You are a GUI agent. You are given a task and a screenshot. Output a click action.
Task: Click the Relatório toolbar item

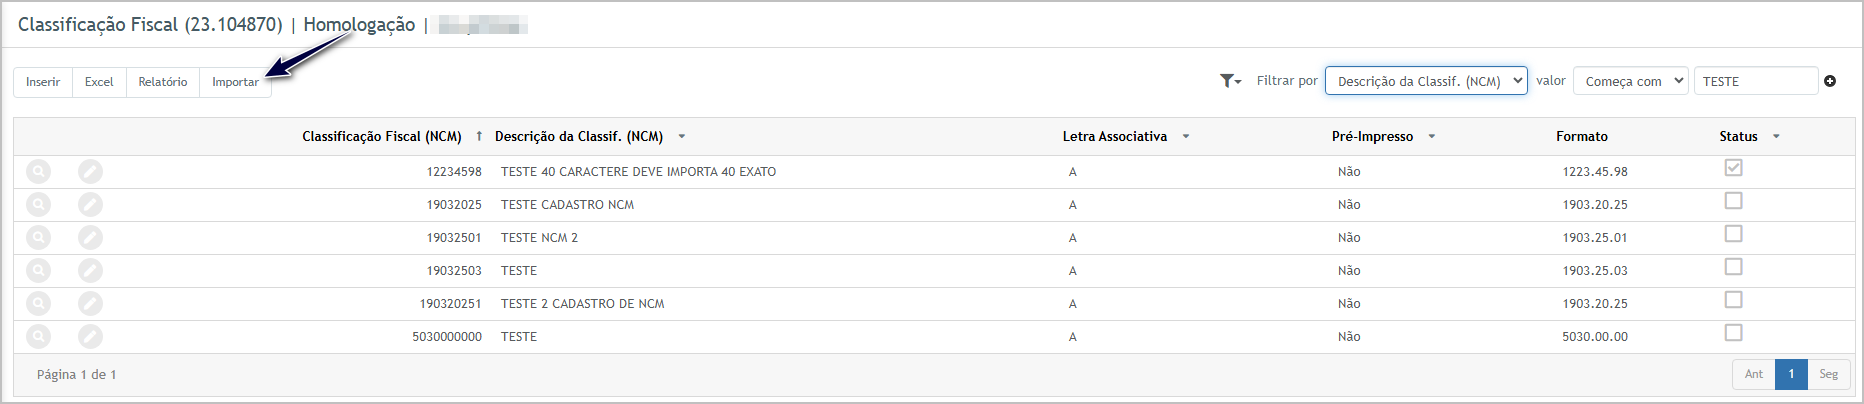pyautogui.click(x=163, y=82)
